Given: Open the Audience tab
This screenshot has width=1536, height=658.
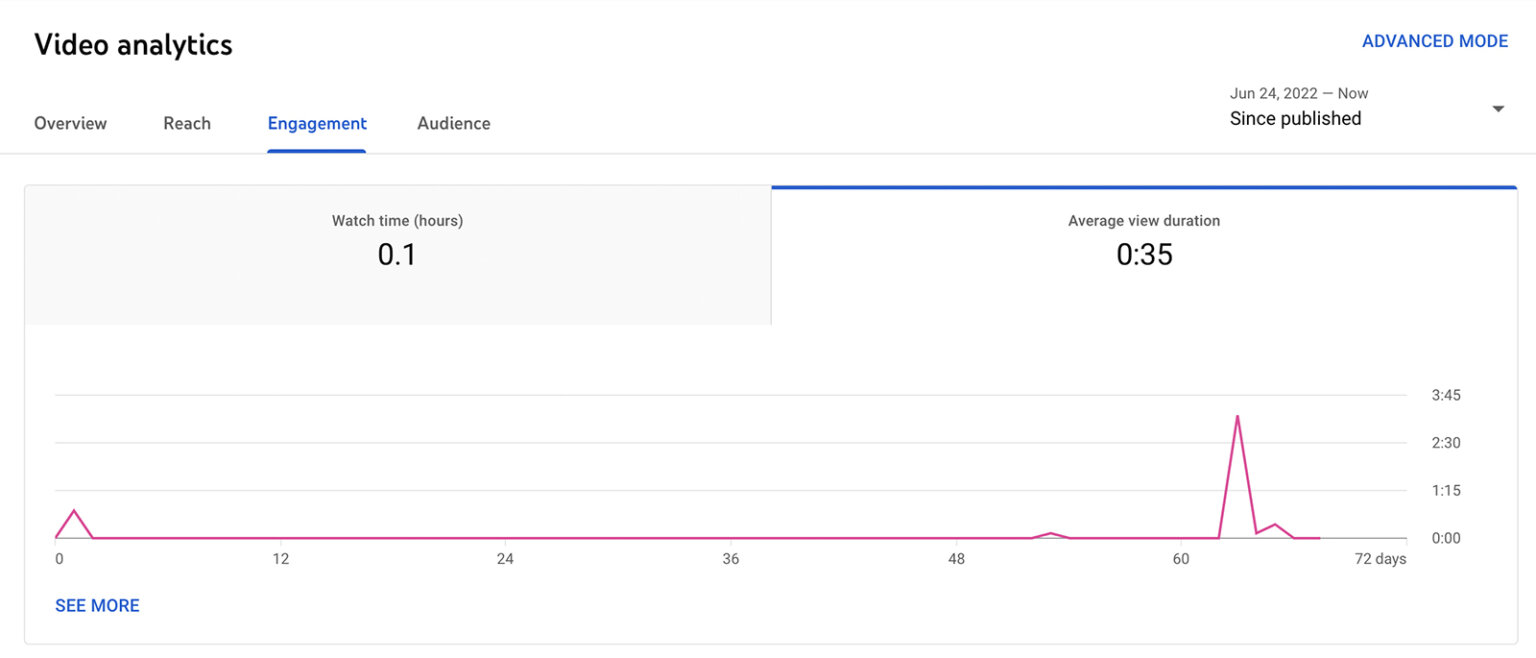Looking at the screenshot, I should pos(453,123).
